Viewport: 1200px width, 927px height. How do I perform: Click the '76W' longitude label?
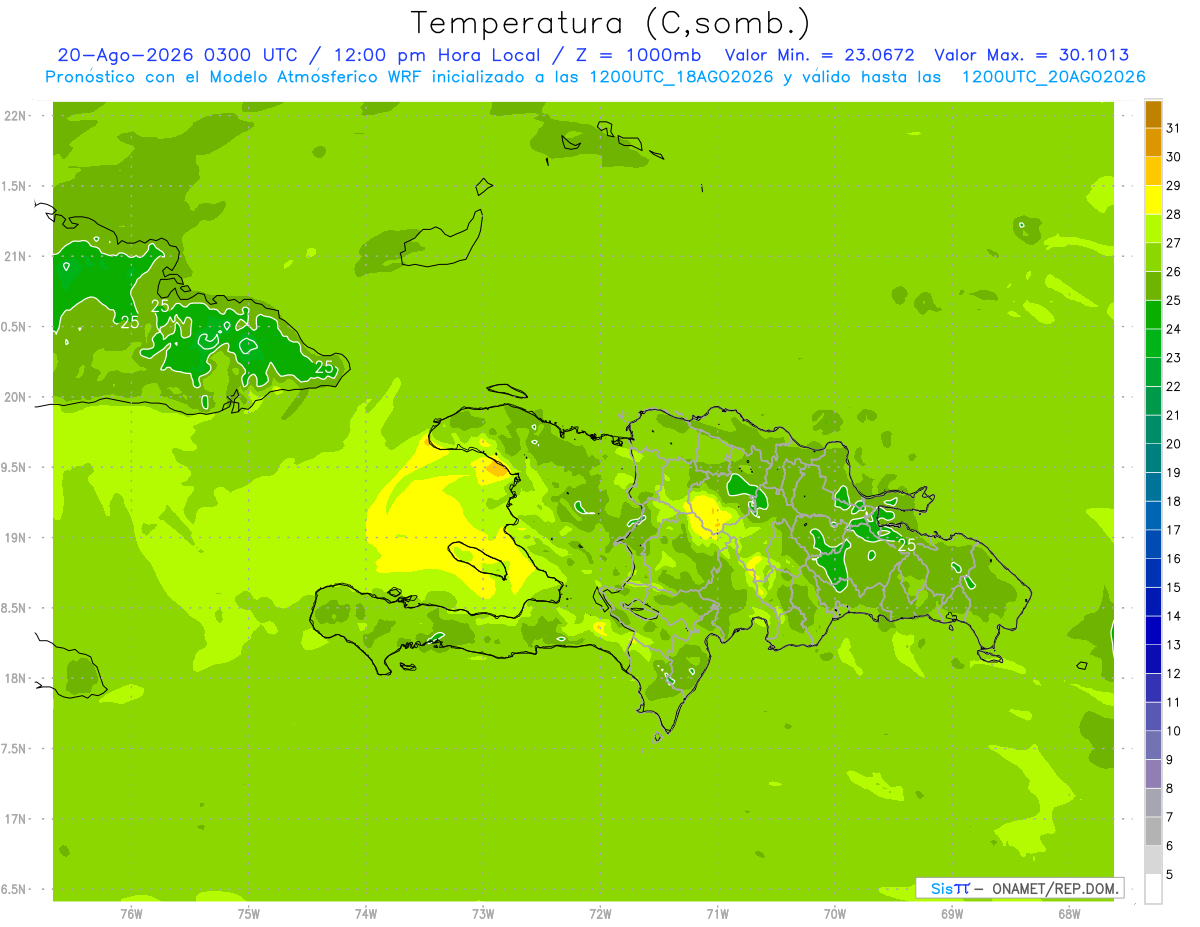[x=131, y=913]
